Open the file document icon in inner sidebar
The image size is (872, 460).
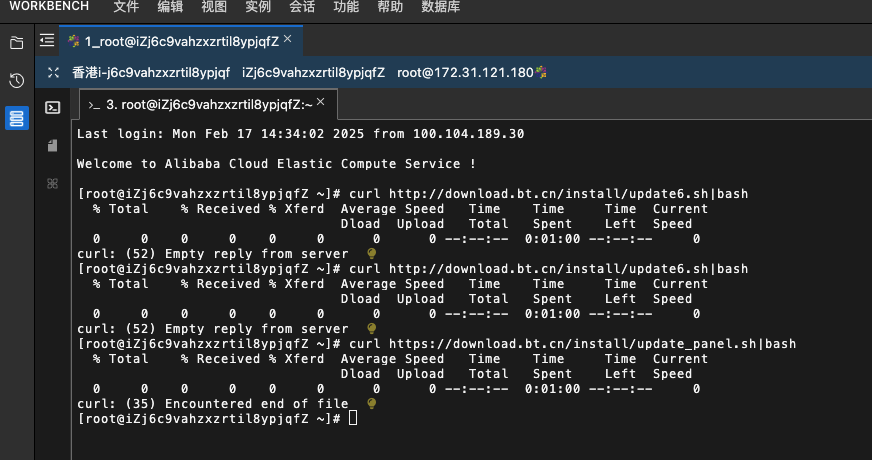pos(53,146)
